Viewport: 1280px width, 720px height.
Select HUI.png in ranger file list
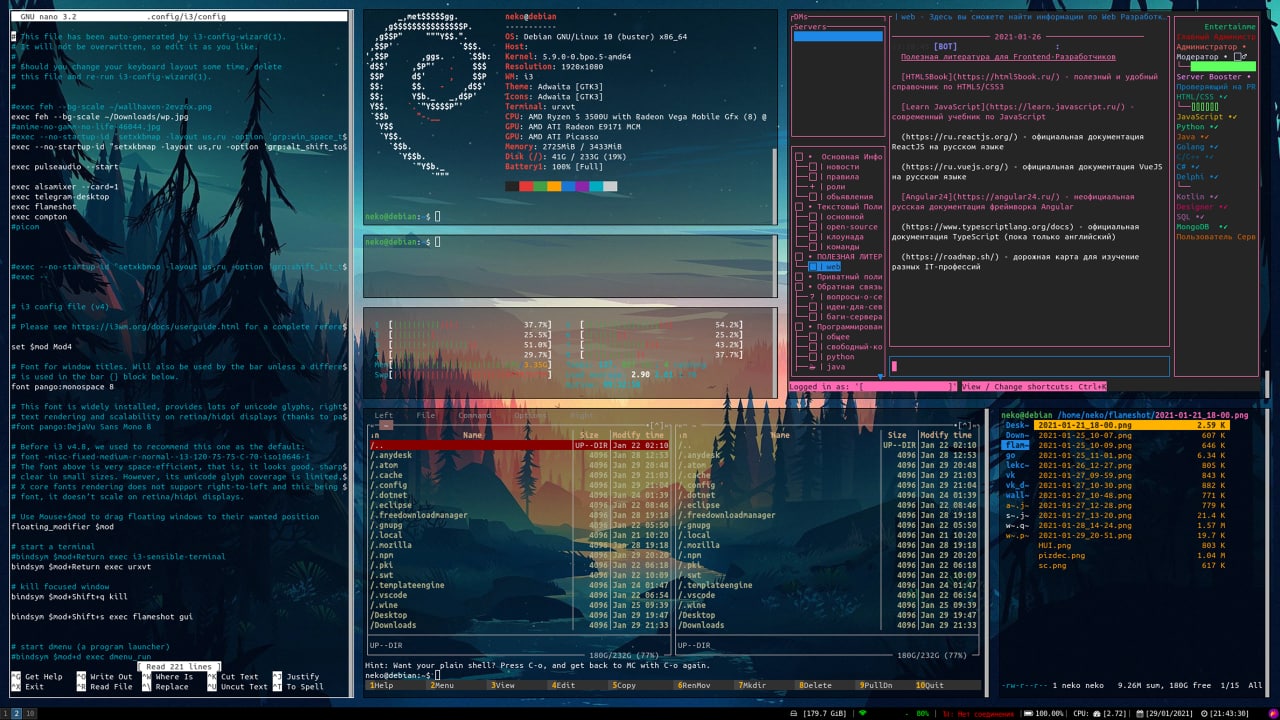tap(1132, 545)
